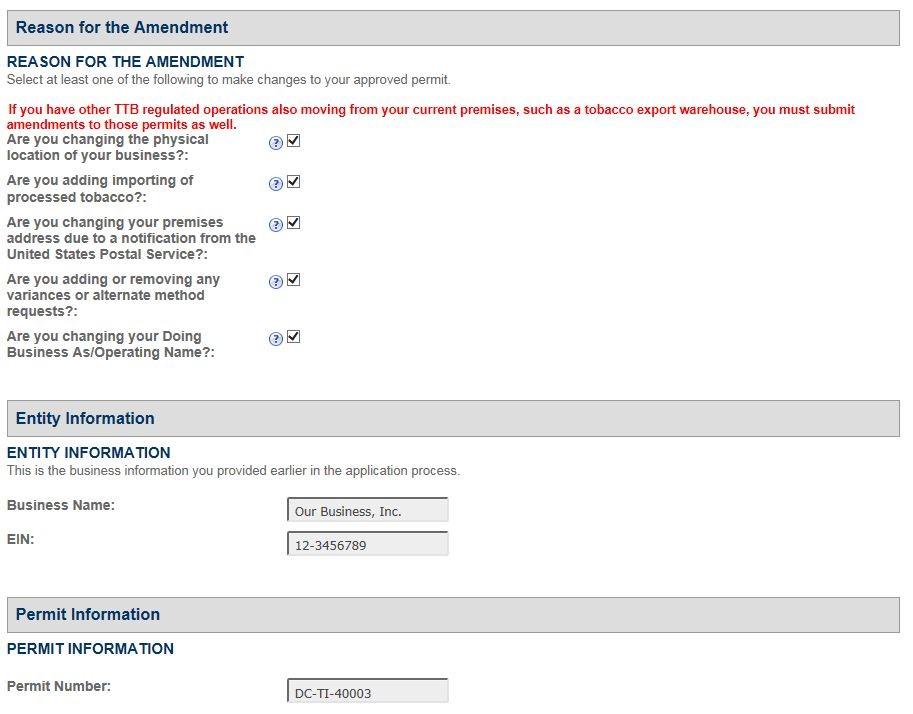
Task: Click help icon for changing physical location
Action: pos(276,143)
